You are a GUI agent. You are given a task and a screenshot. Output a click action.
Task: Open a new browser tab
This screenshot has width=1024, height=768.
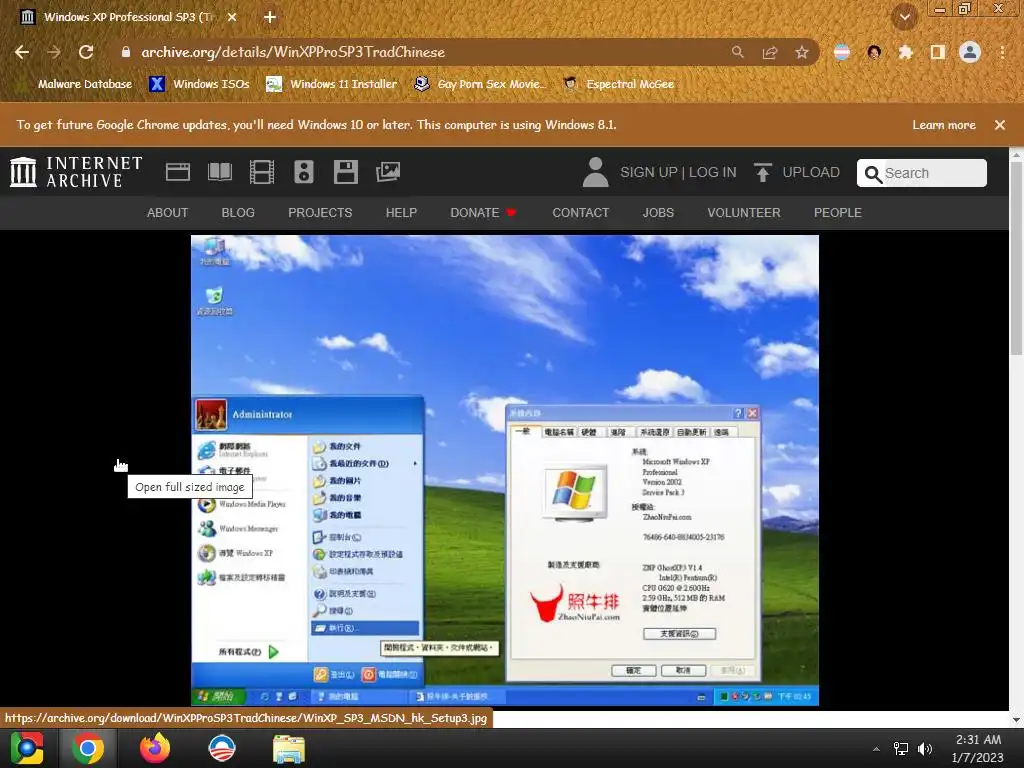[x=270, y=17]
